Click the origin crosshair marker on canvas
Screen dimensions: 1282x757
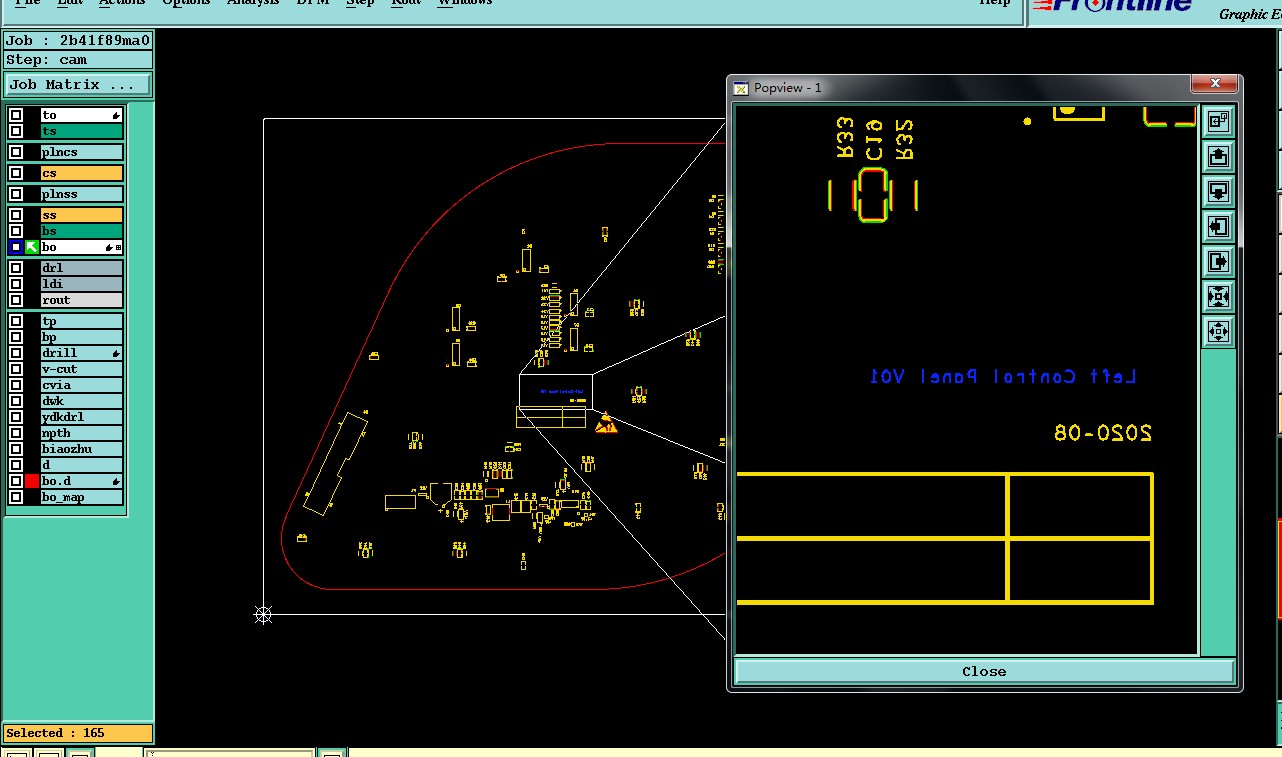(x=263, y=615)
